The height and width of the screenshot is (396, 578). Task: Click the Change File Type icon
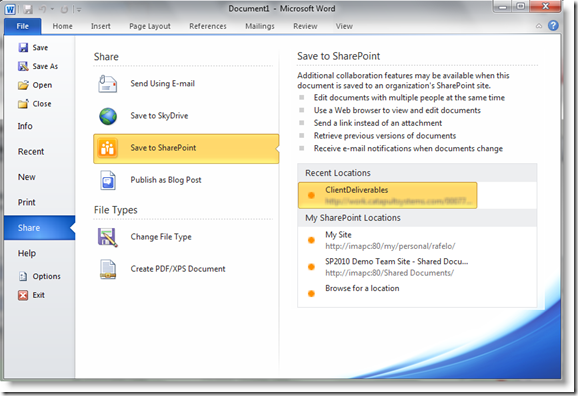click(108, 237)
